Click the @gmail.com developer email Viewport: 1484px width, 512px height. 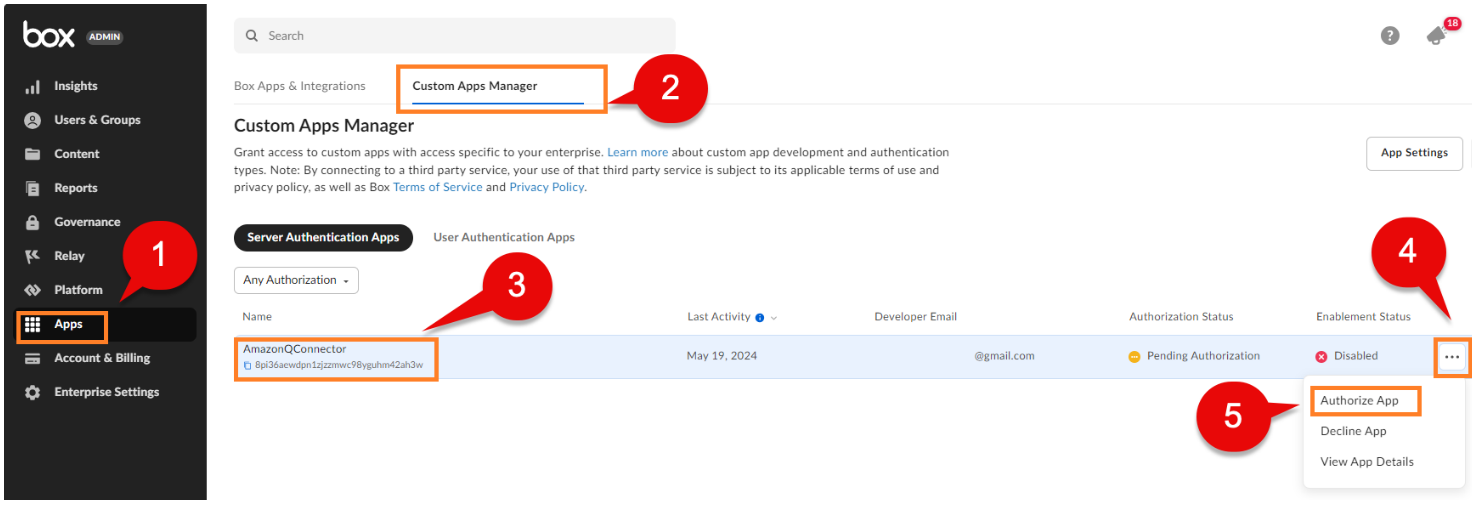click(x=1004, y=356)
